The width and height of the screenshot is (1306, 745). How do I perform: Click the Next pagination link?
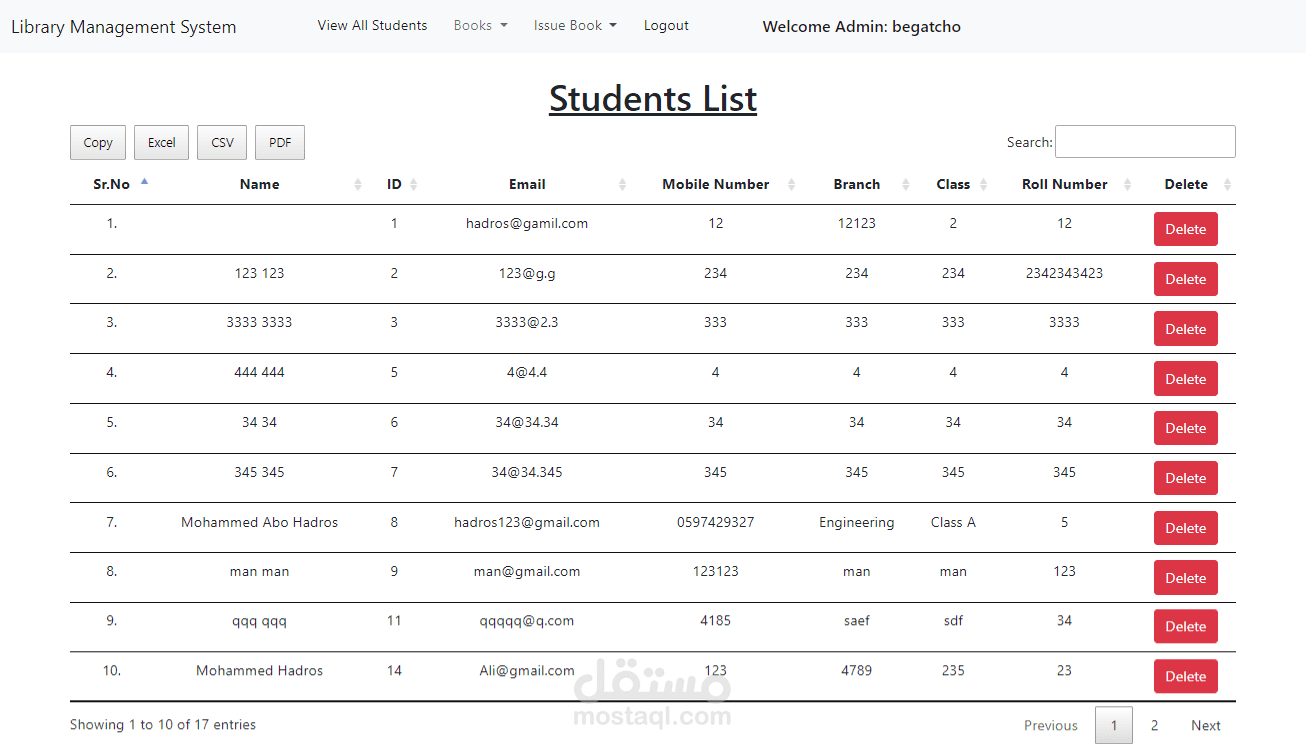(x=1205, y=726)
